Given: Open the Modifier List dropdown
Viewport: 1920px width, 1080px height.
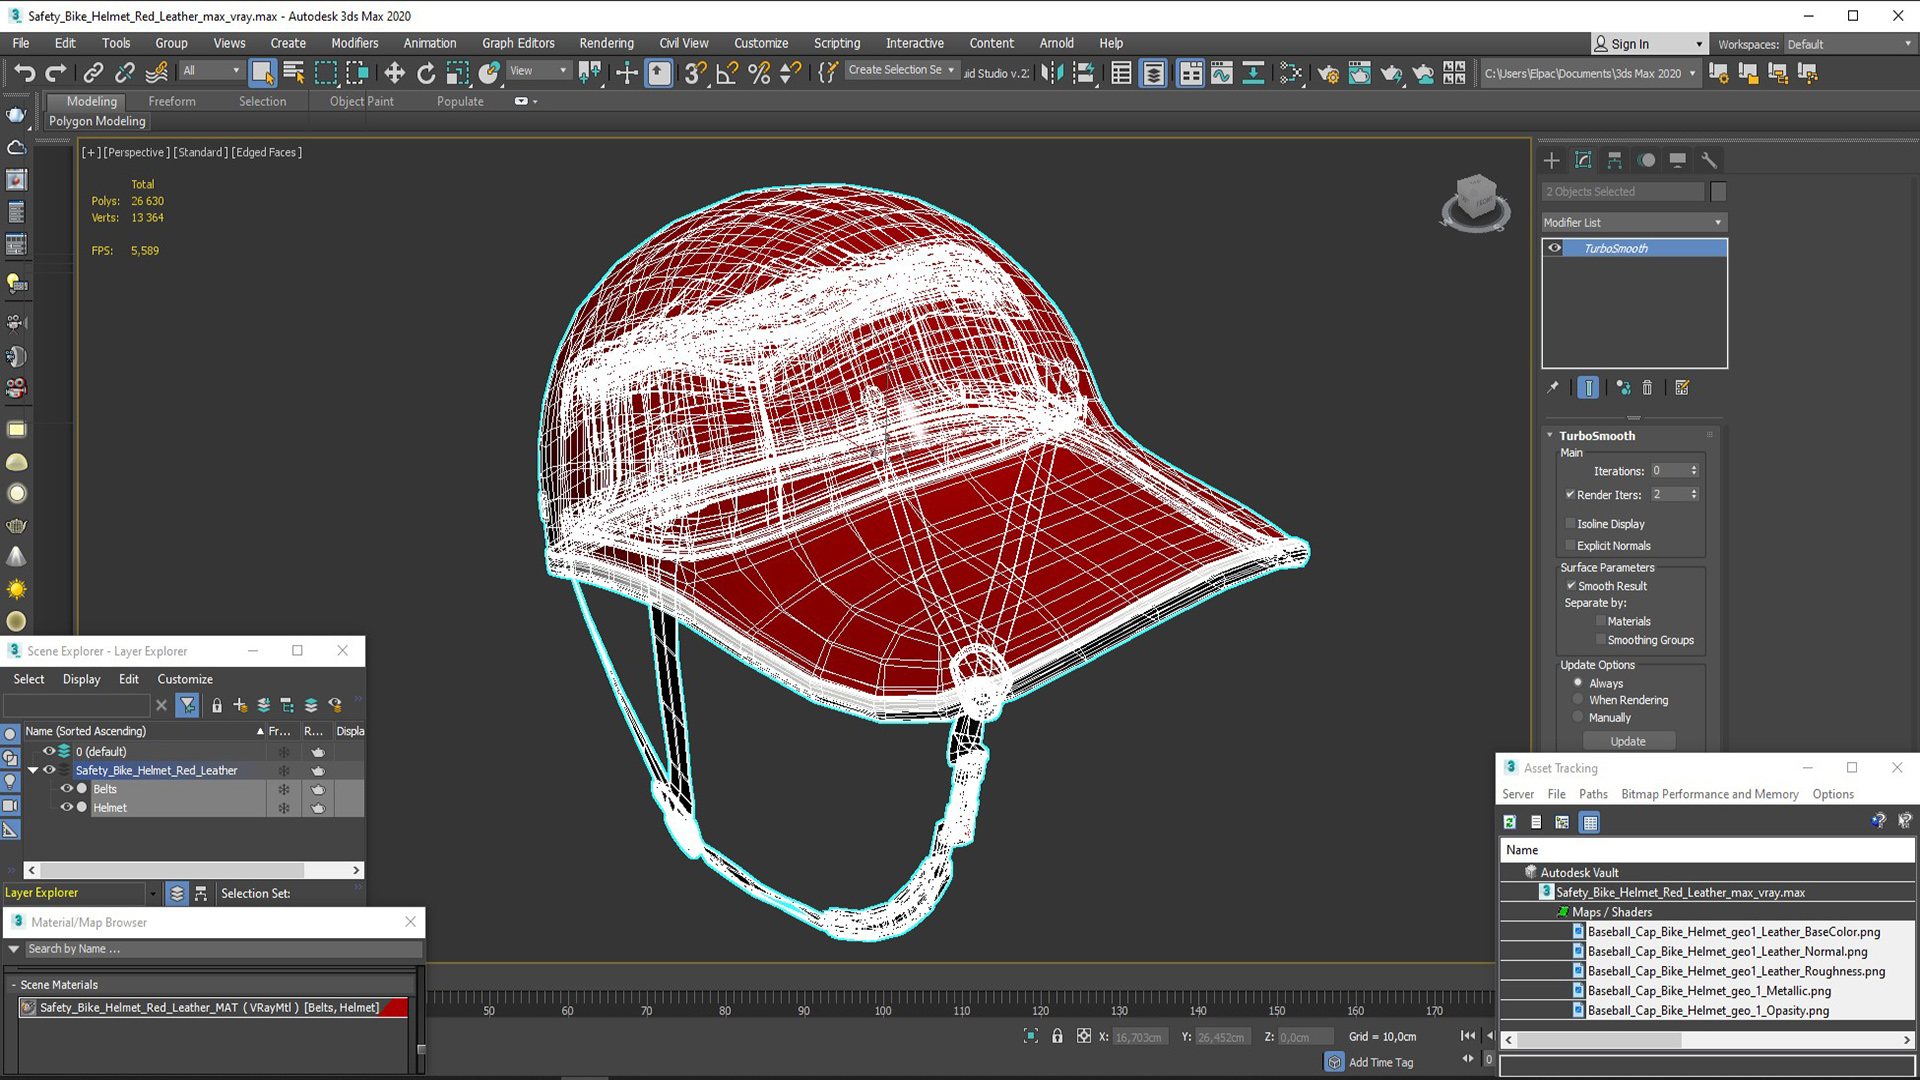Looking at the screenshot, I should pyautogui.click(x=1633, y=222).
